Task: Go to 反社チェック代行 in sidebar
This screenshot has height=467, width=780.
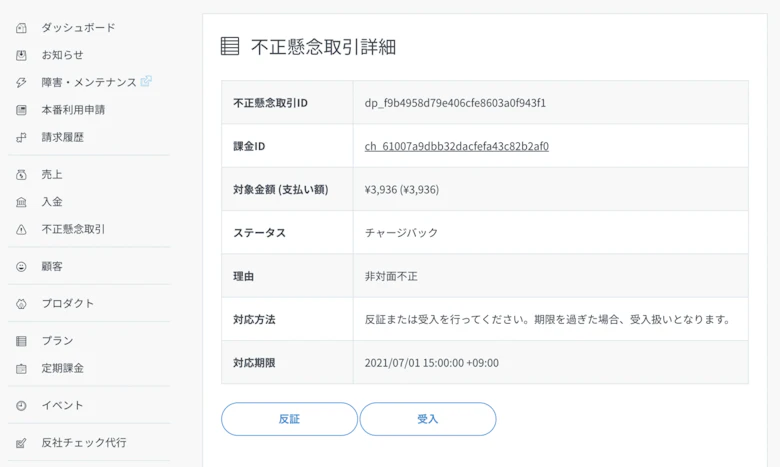Action: click(83, 443)
